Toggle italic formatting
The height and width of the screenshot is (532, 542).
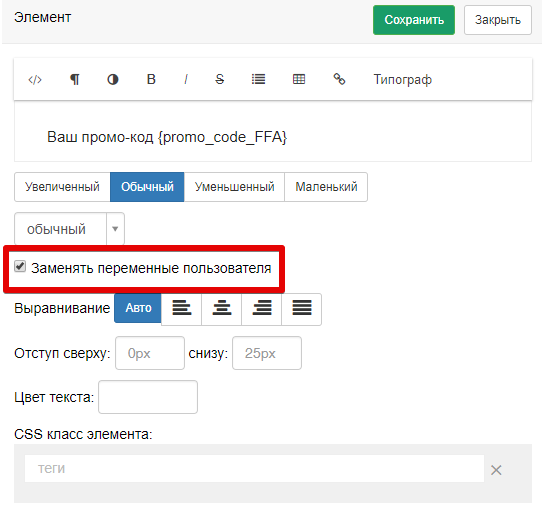point(186,80)
